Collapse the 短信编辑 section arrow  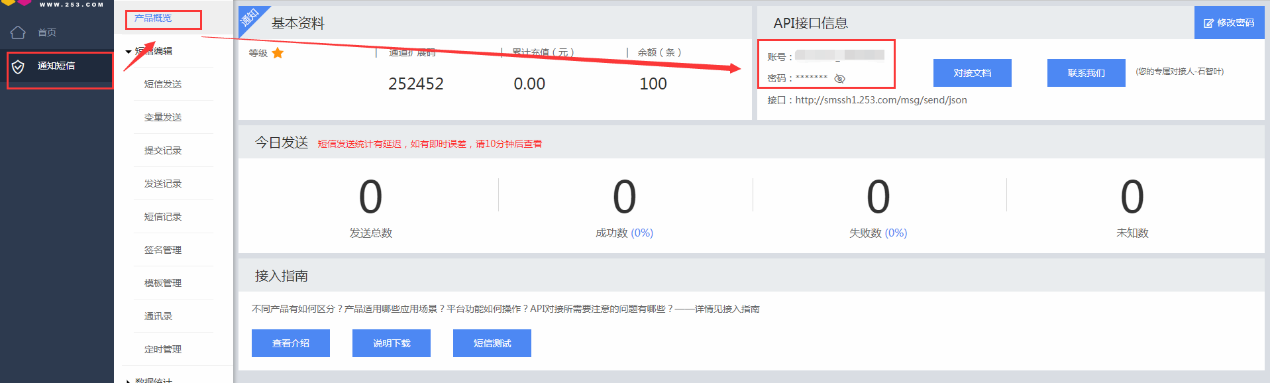pyautogui.click(x=128, y=51)
